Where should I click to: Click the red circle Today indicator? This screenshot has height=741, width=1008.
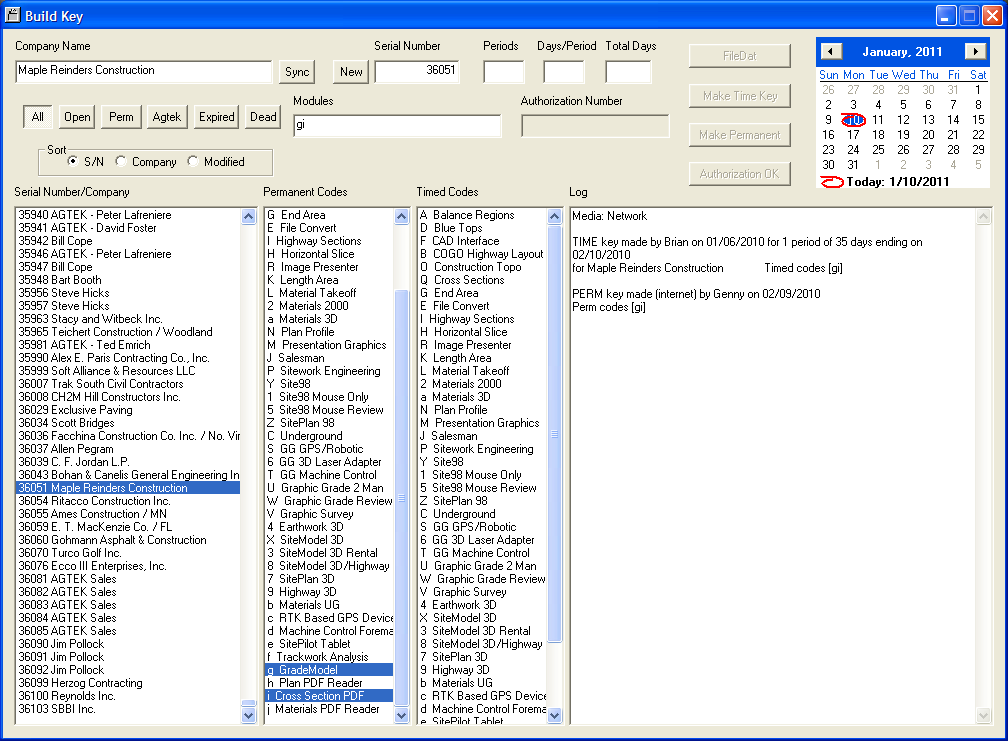click(x=832, y=182)
